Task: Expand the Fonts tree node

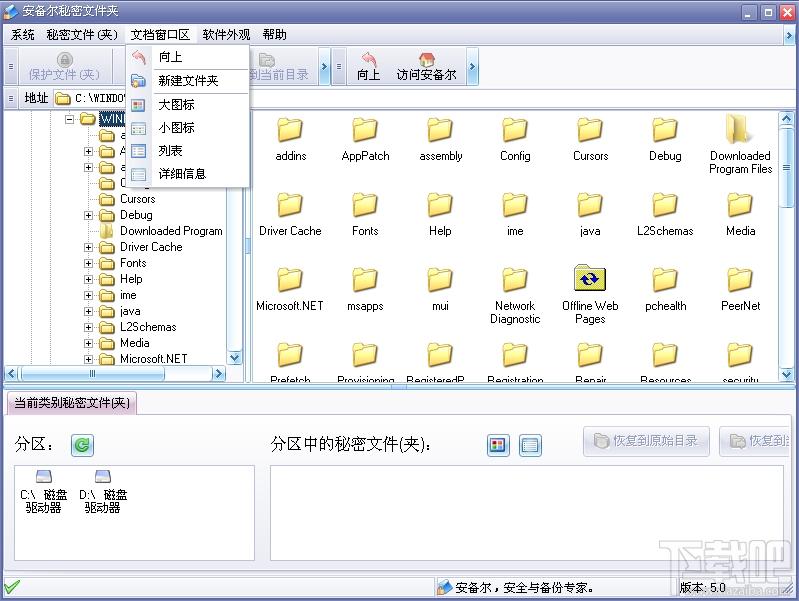Action: (x=89, y=263)
